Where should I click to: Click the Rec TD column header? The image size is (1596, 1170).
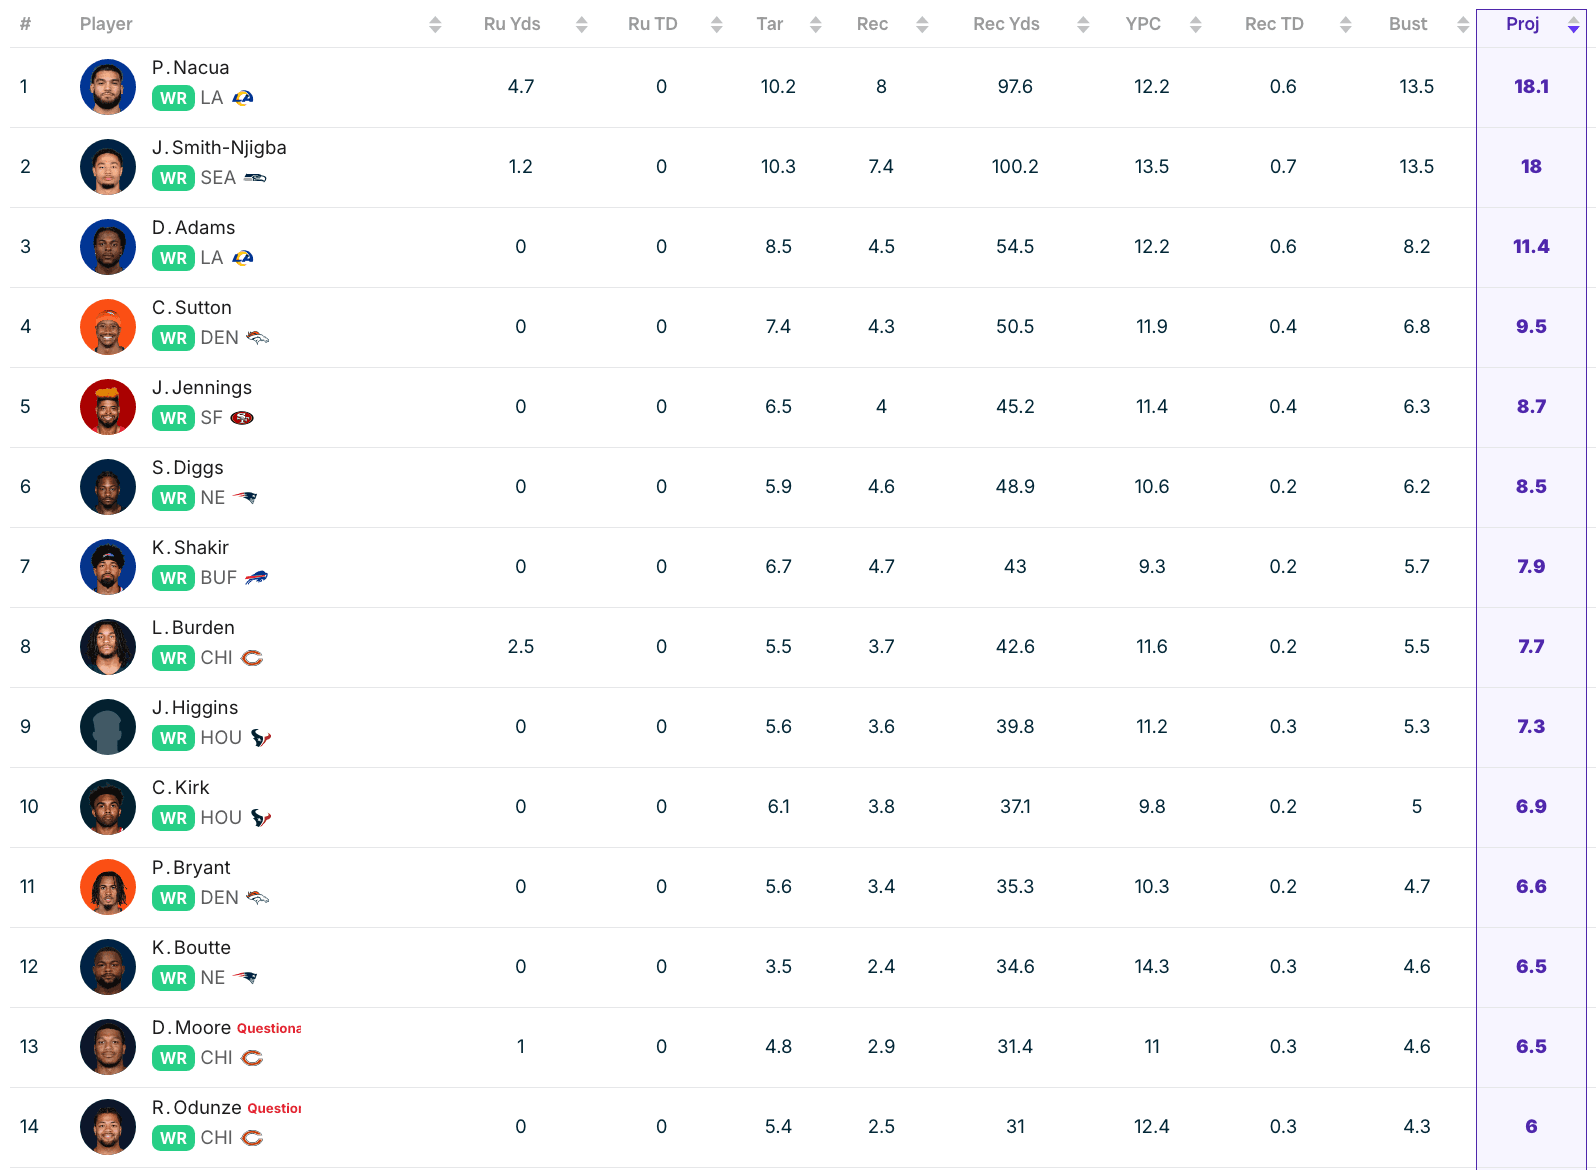[1274, 24]
